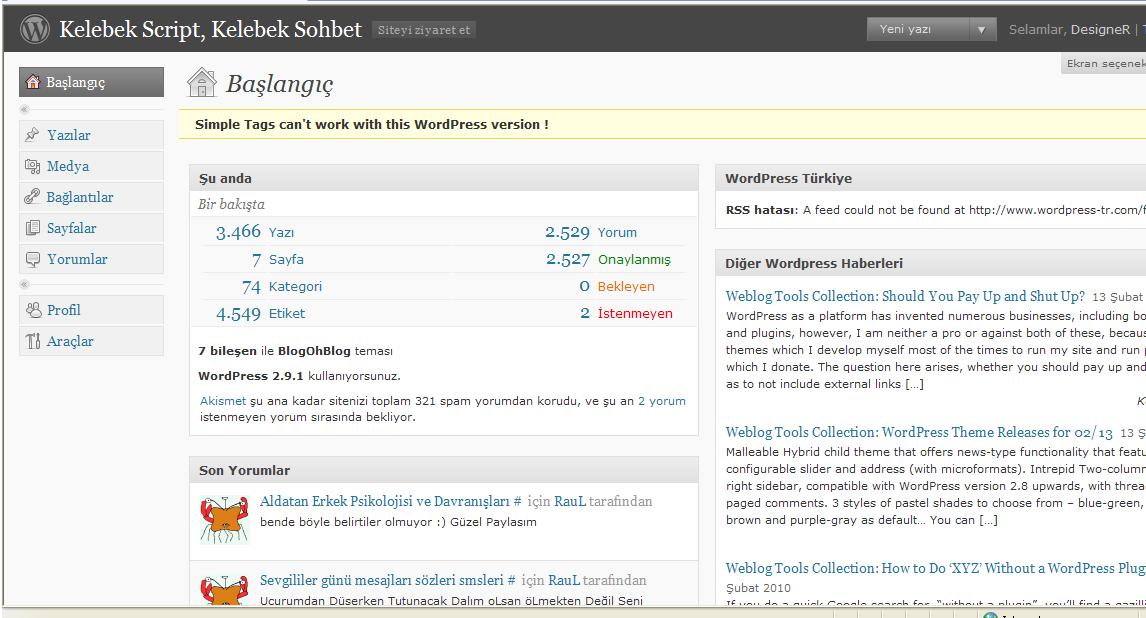Open the Bağlantılar menu

point(91,197)
